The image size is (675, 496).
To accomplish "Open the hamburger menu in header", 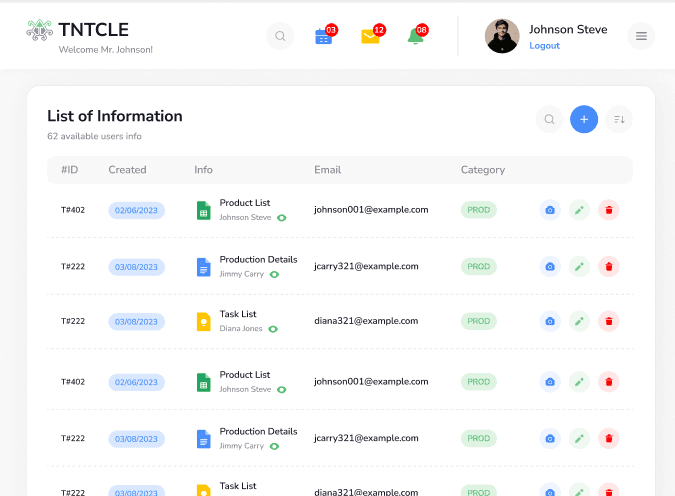I will coord(641,36).
